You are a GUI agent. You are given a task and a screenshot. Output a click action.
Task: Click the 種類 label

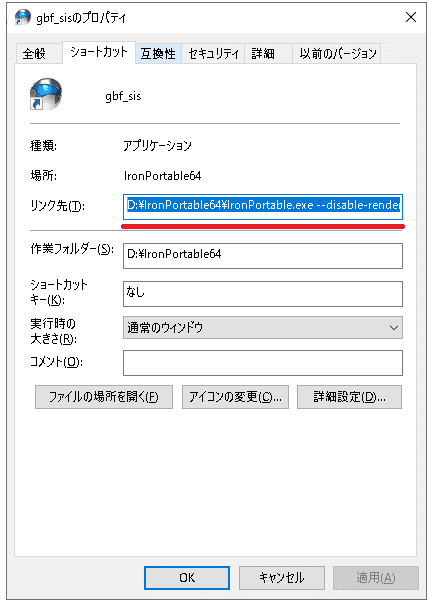point(44,146)
